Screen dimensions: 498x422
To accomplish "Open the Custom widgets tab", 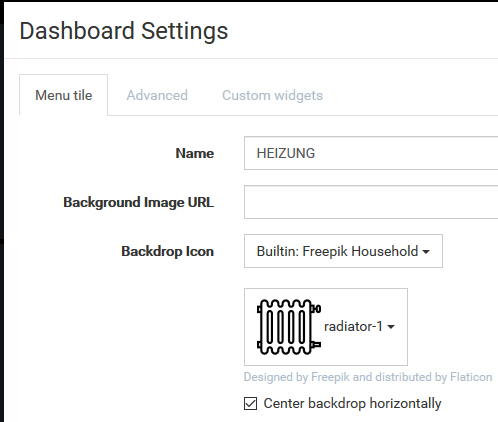I will point(272,95).
